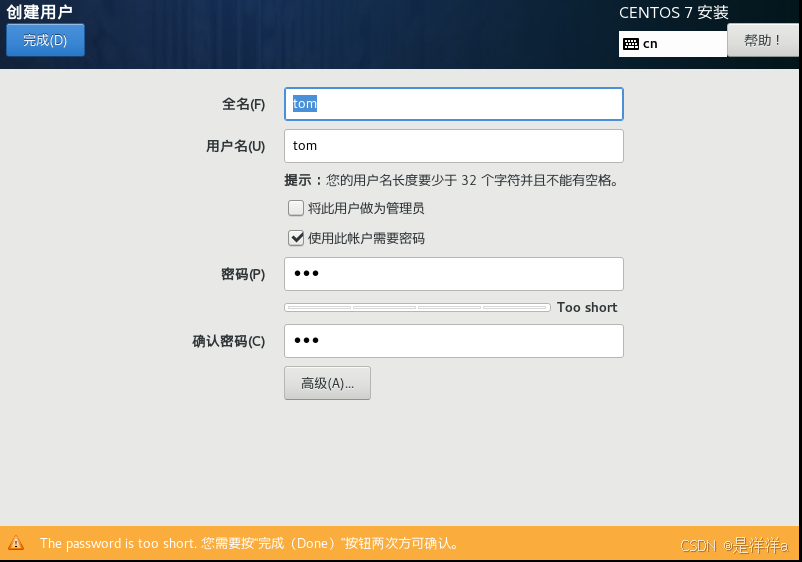
Task: Open the 帮助! help button
Action: [x=762, y=40]
